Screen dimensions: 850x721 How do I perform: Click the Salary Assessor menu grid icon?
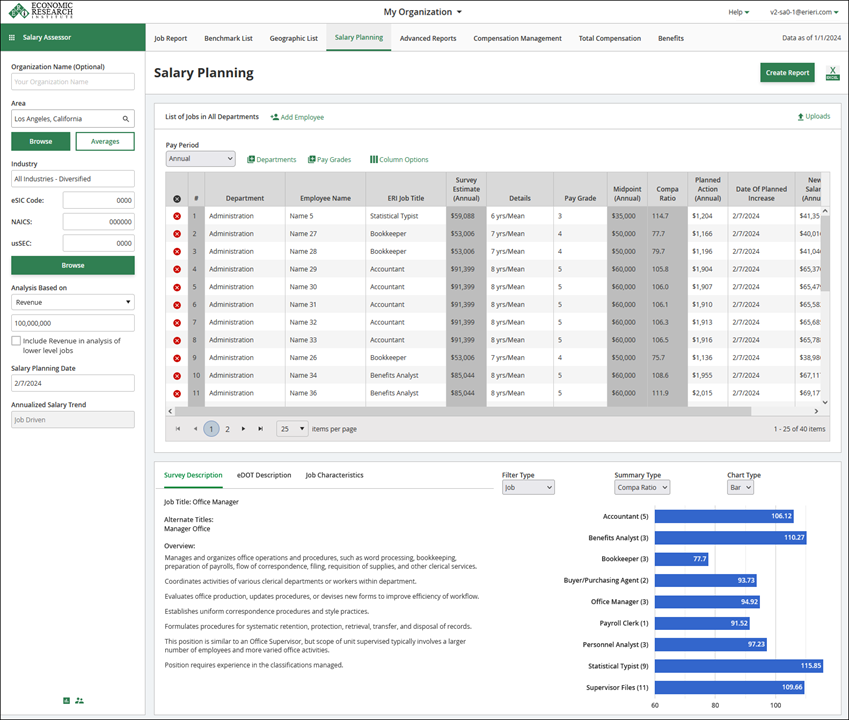pyautogui.click(x=11, y=38)
